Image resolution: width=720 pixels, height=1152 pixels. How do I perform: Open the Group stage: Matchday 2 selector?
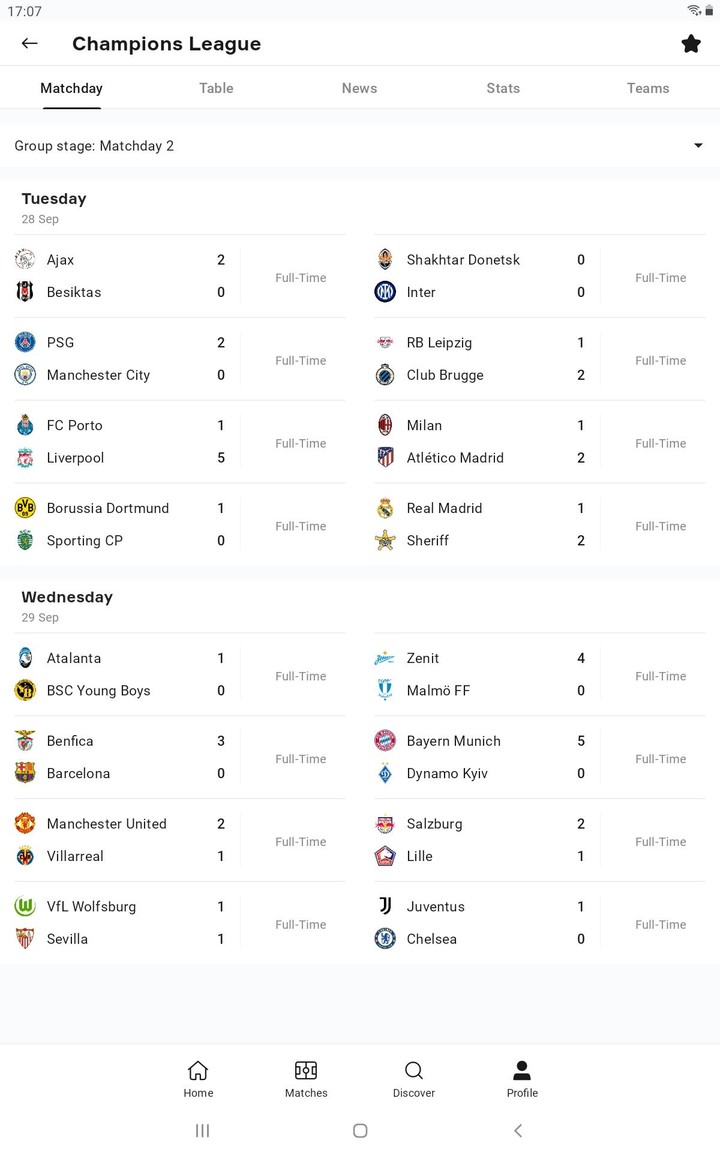(94, 146)
